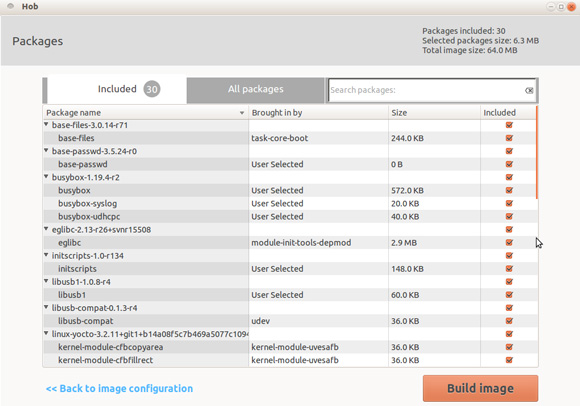This screenshot has height=406, width=580.
Task: Click the Included count badge showing 30
Action: 152,89
